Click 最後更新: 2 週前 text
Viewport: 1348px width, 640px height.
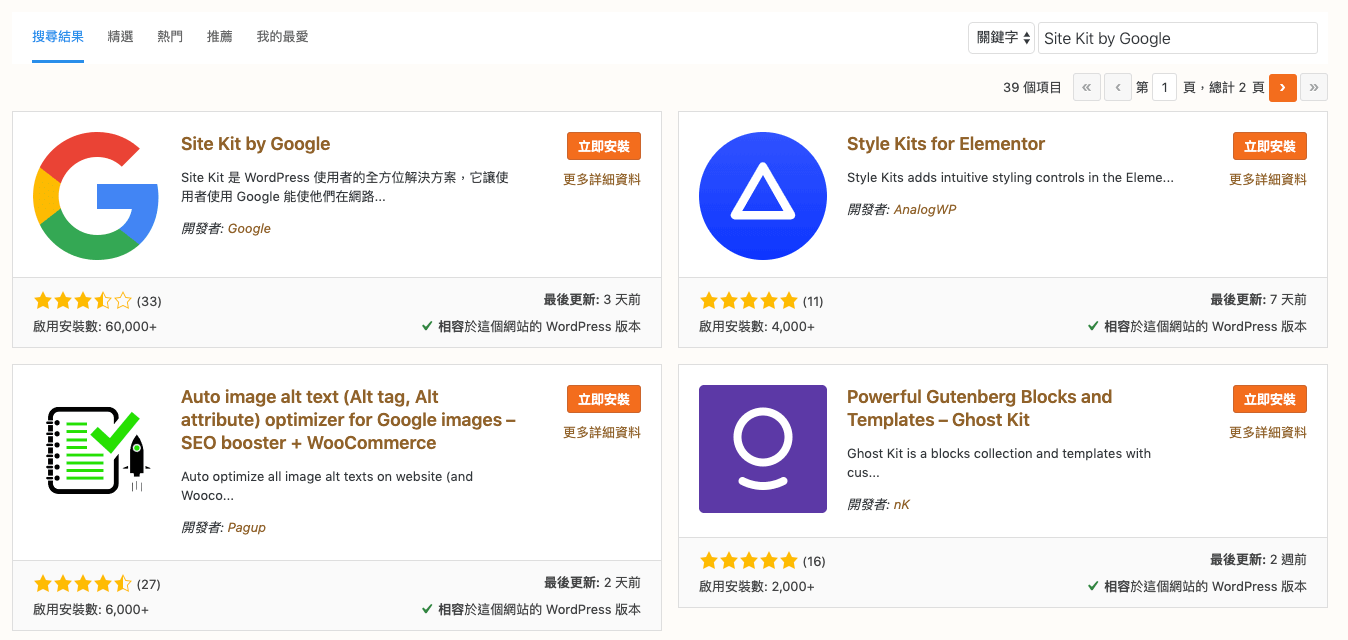1258,560
